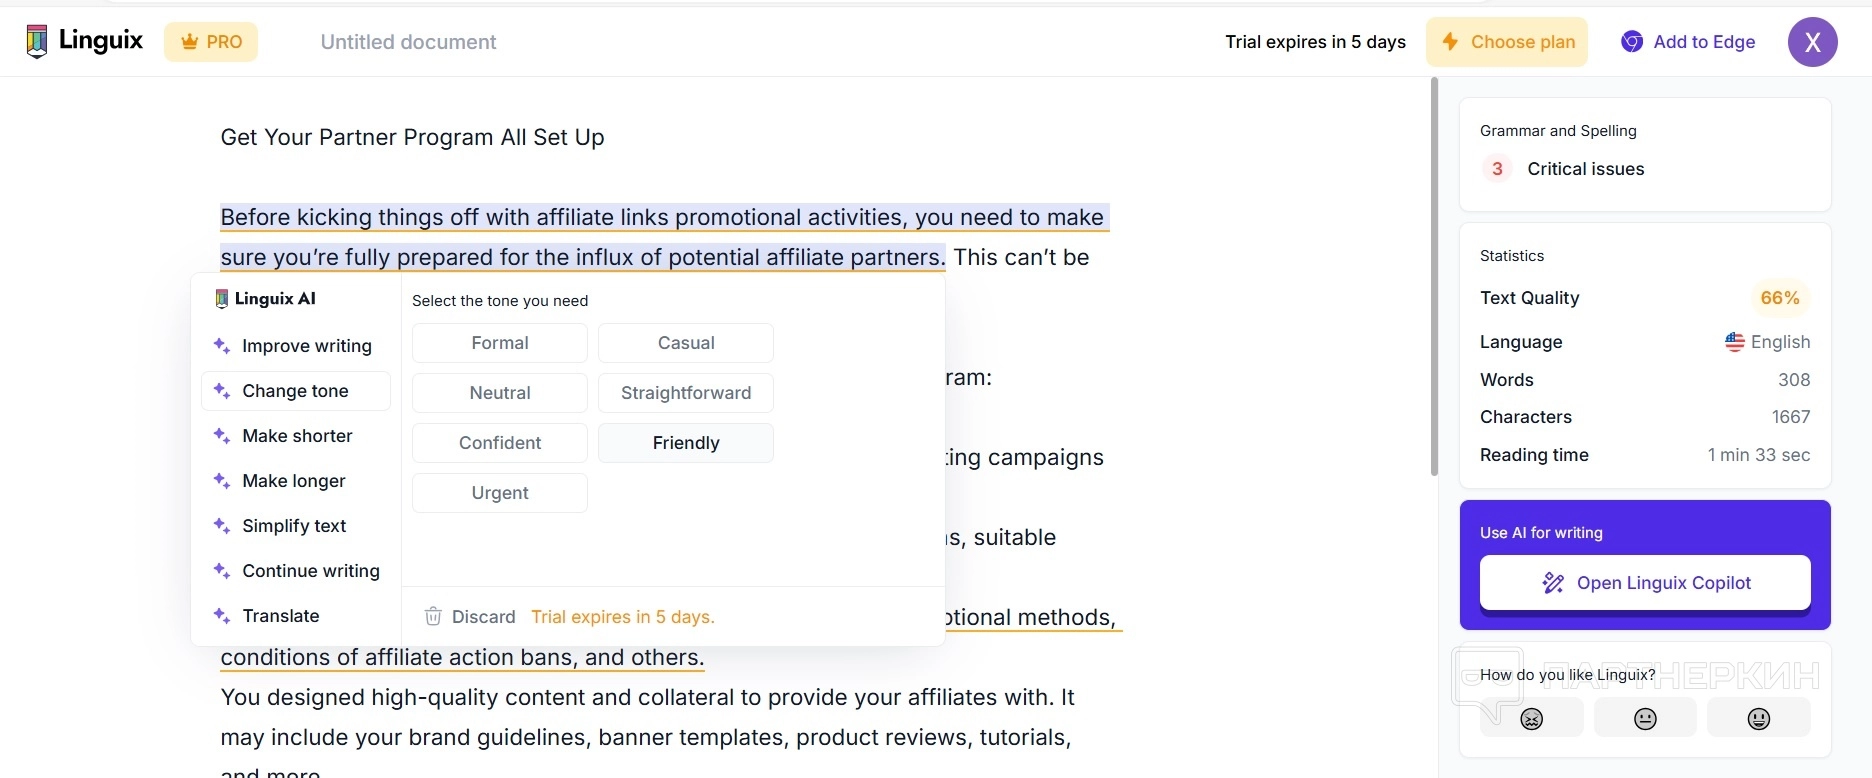Click the PRO crown badge

(x=211, y=42)
